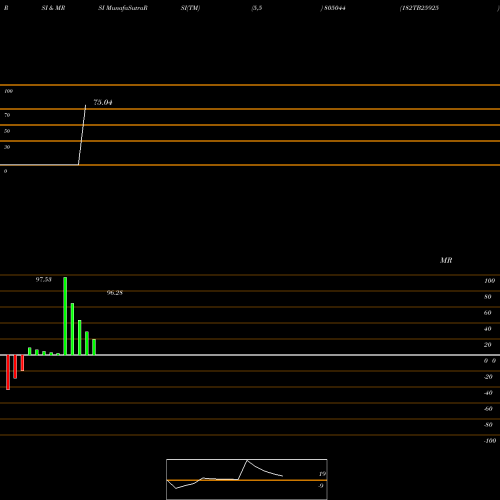Click the -20 label on MR axis
The width and height of the screenshot is (500, 500).
point(488,377)
